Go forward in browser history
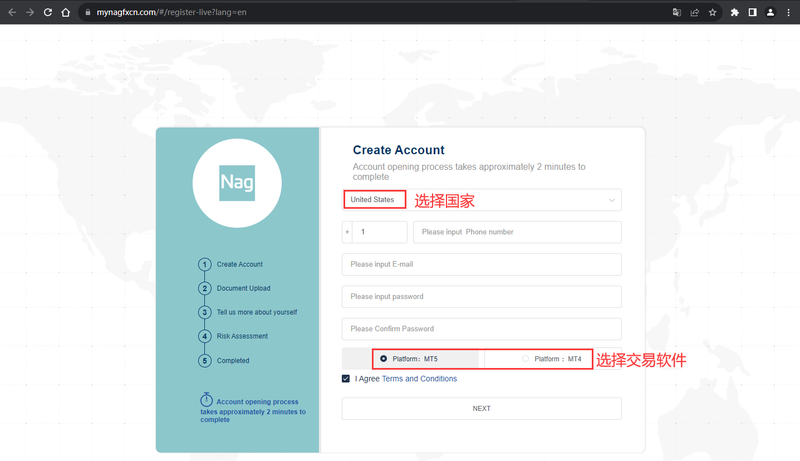The width and height of the screenshot is (800, 461). point(30,12)
